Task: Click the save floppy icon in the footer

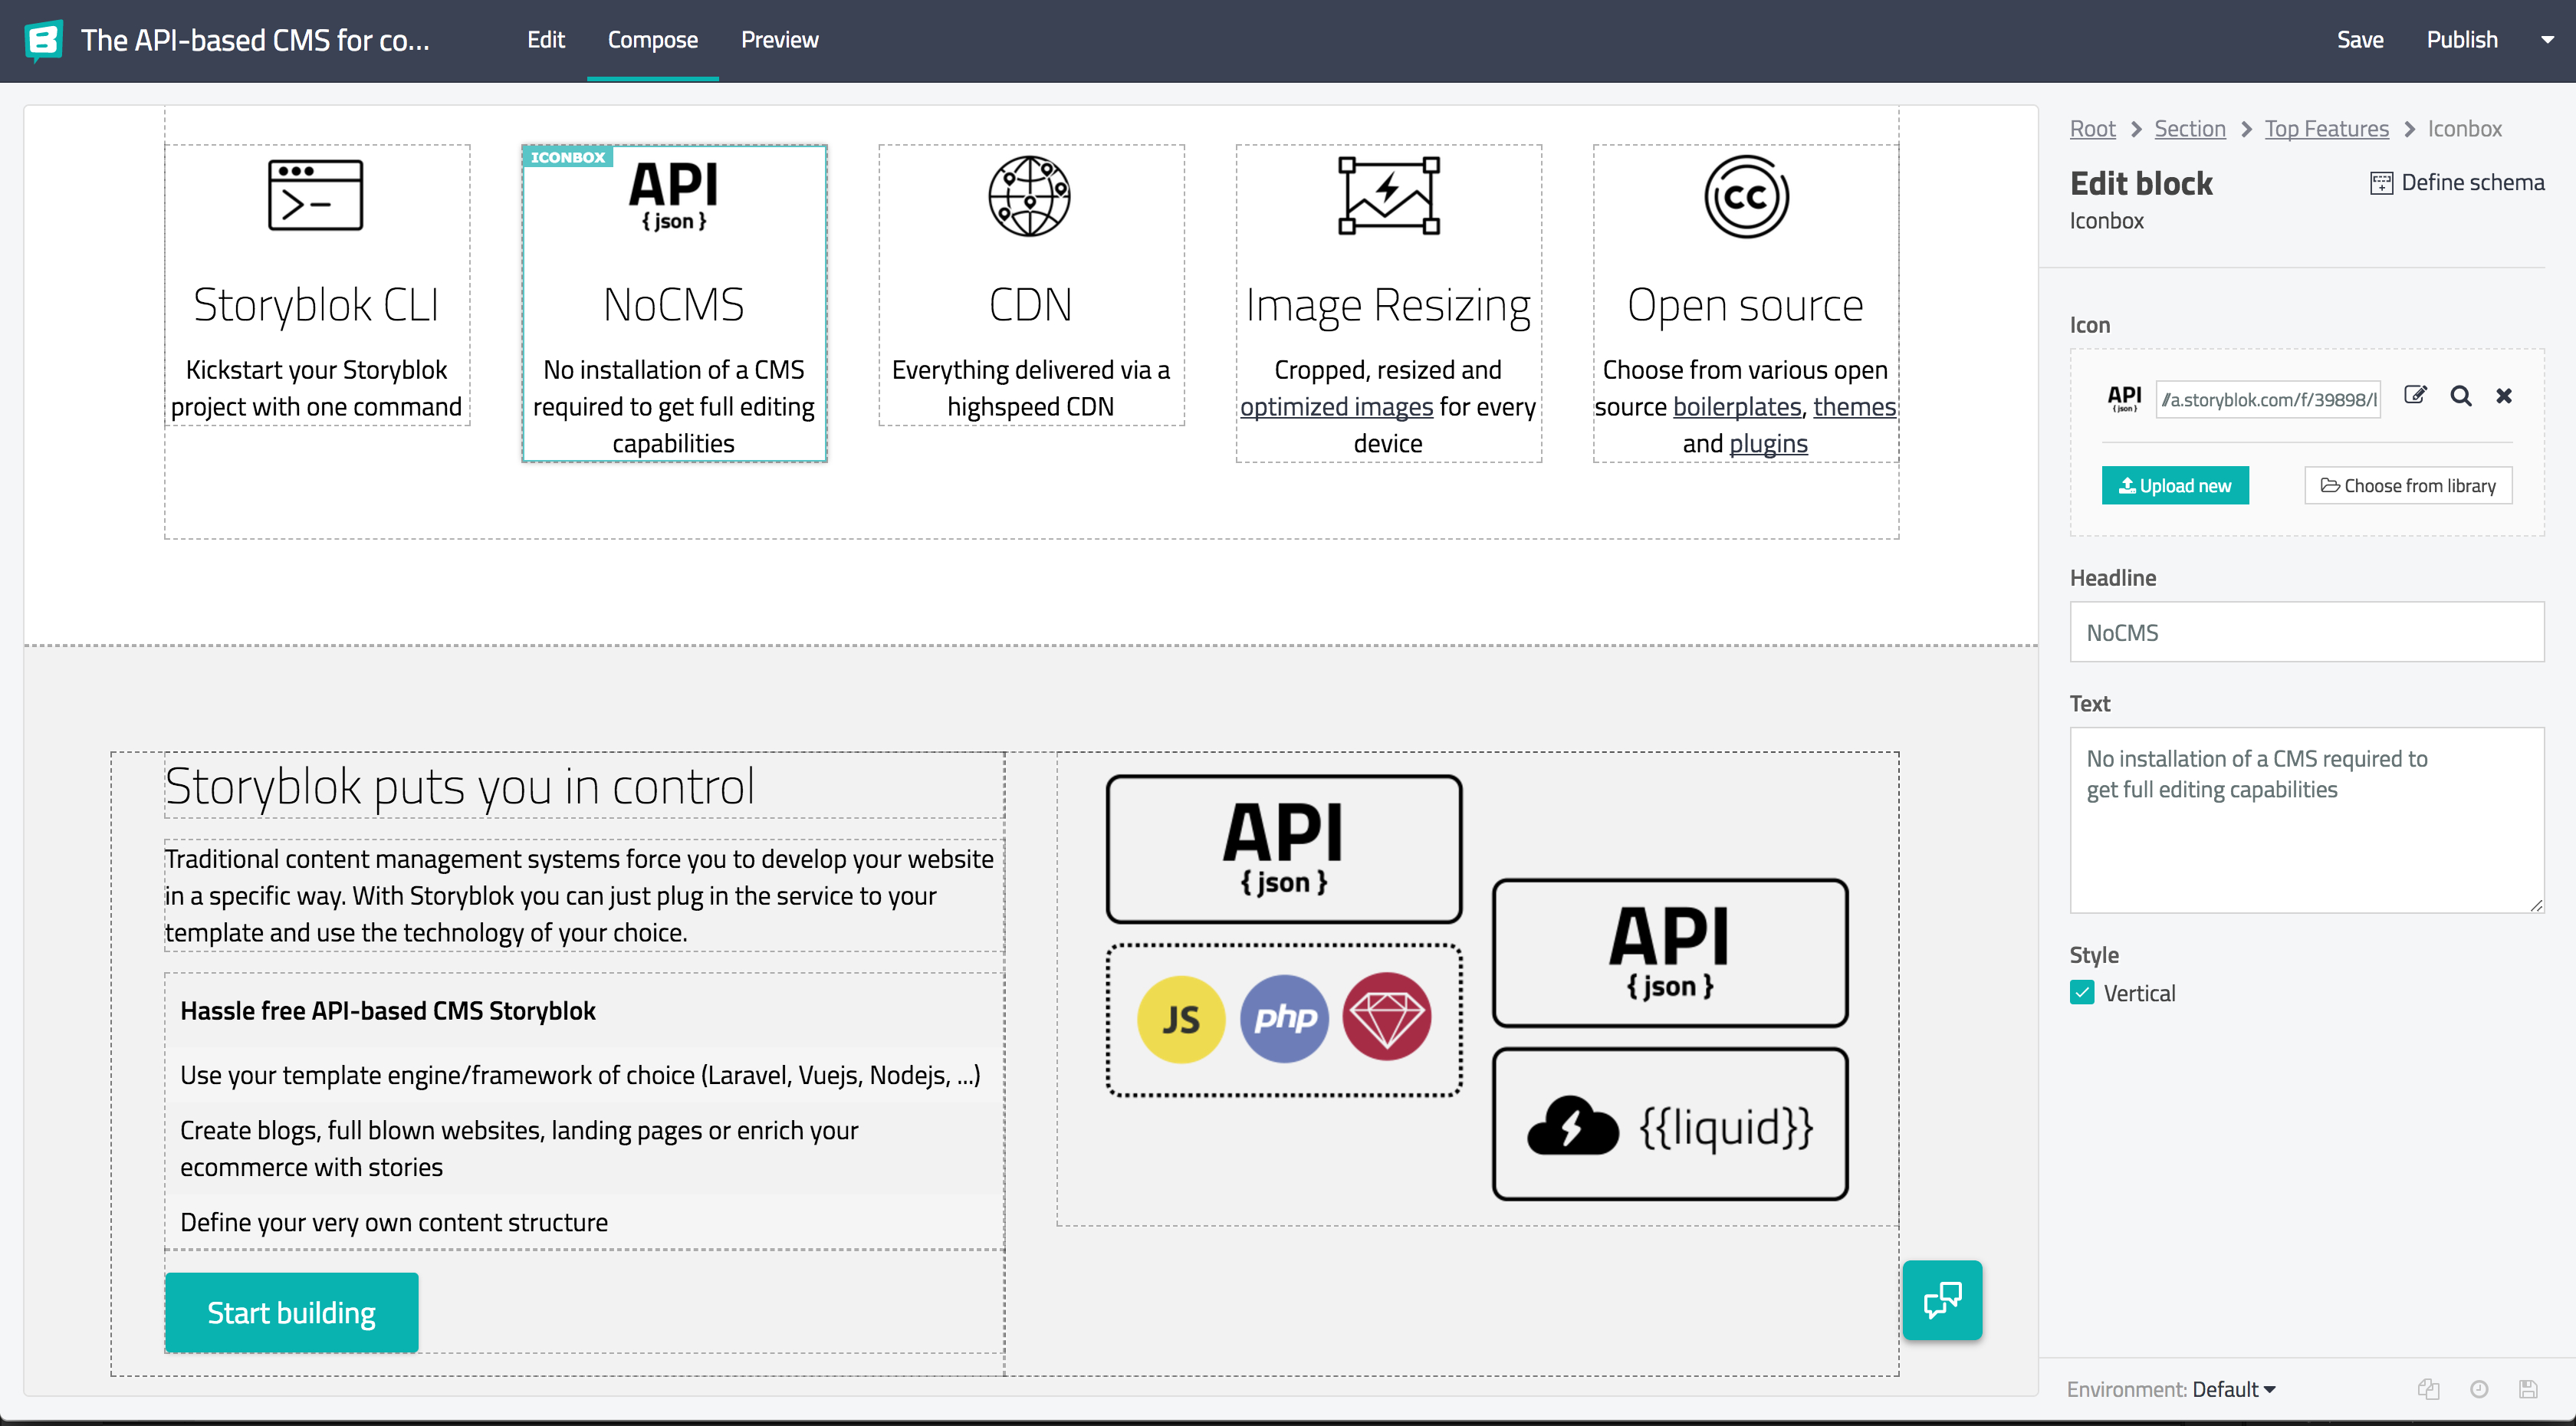Action: coord(2527,1389)
